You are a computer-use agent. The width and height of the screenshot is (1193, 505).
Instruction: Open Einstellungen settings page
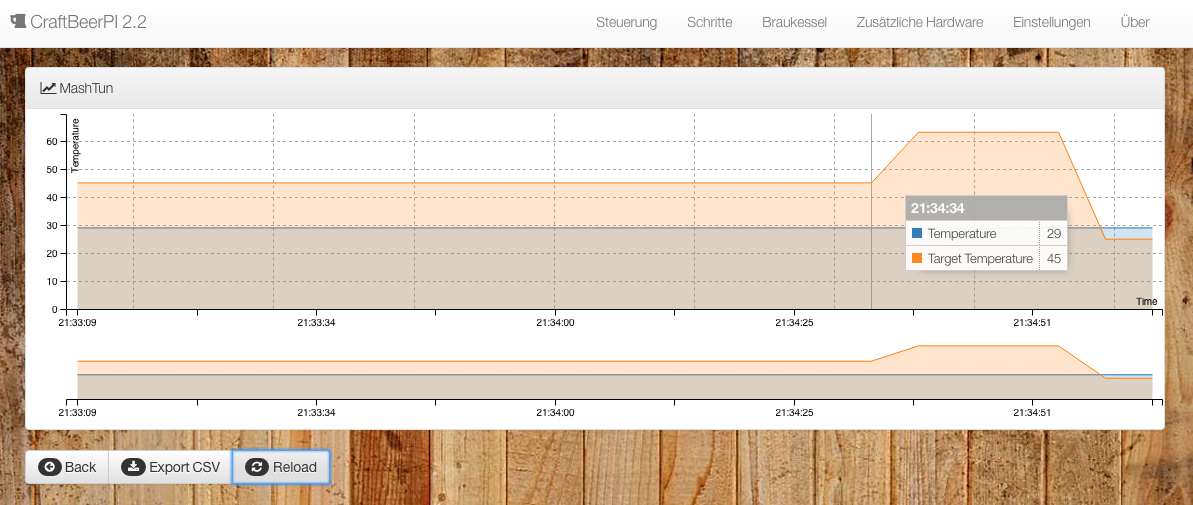pyautogui.click(x=1051, y=22)
